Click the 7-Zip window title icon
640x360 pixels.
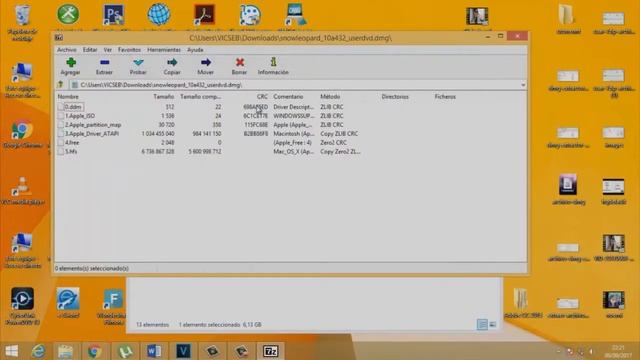point(59,38)
